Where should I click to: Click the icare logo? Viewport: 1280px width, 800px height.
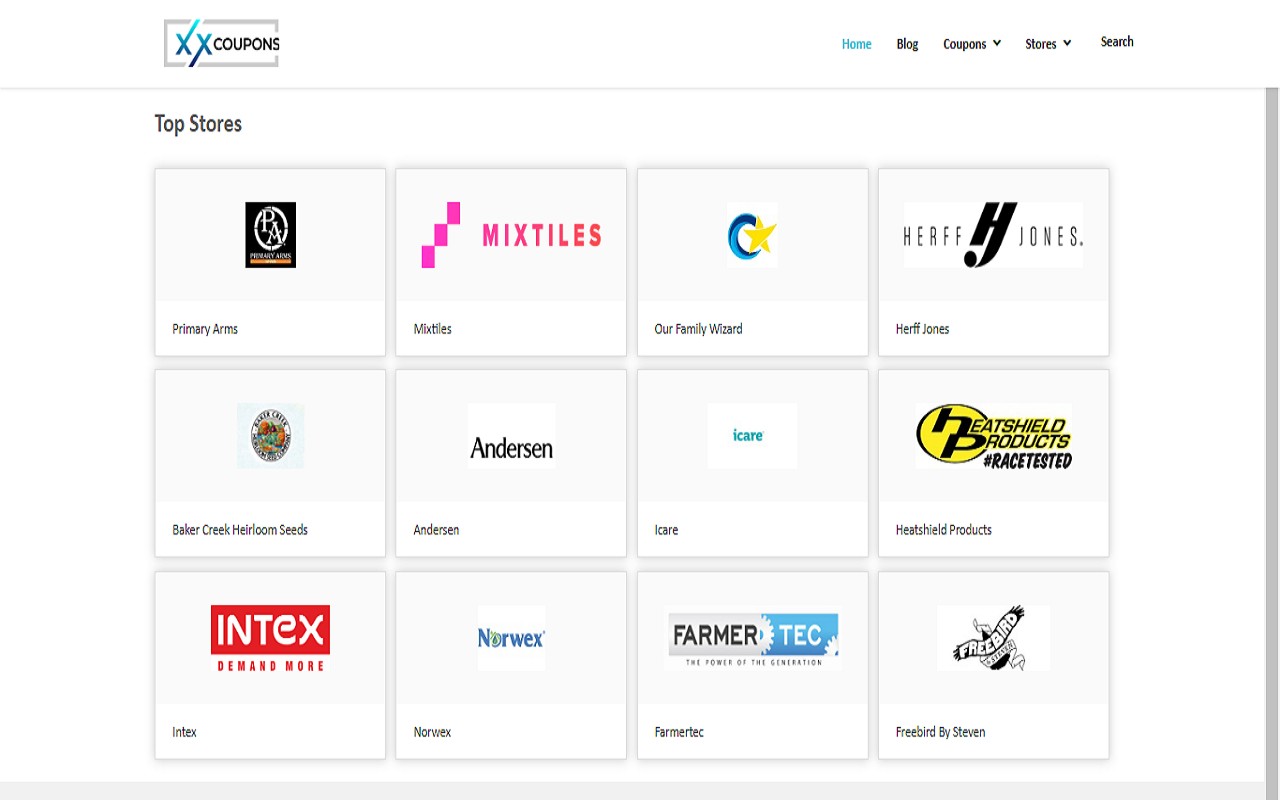(x=752, y=436)
